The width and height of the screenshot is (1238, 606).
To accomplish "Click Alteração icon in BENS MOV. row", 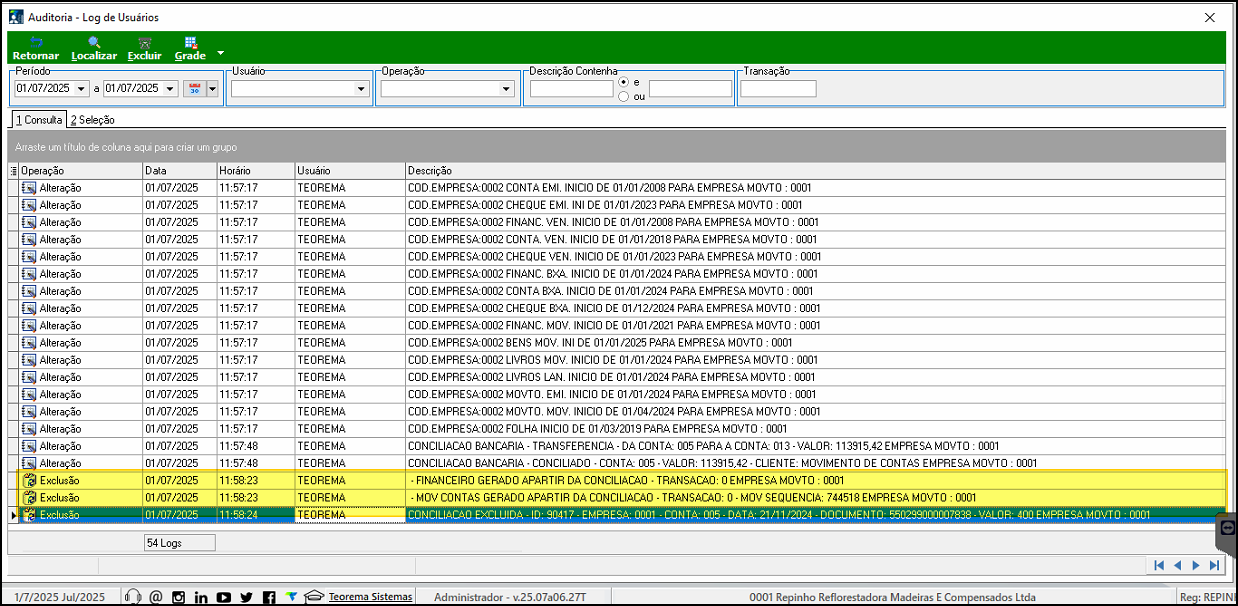I will pyautogui.click(x=29, y=342).
